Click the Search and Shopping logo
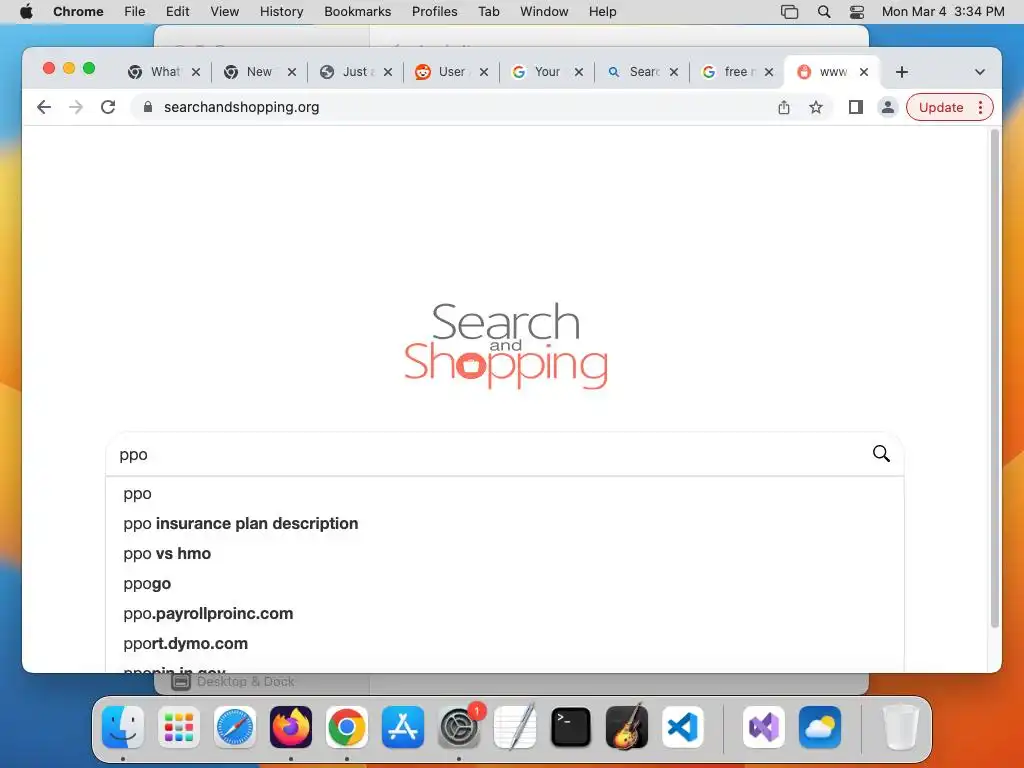1024x768 pixels. coord(506,345)
